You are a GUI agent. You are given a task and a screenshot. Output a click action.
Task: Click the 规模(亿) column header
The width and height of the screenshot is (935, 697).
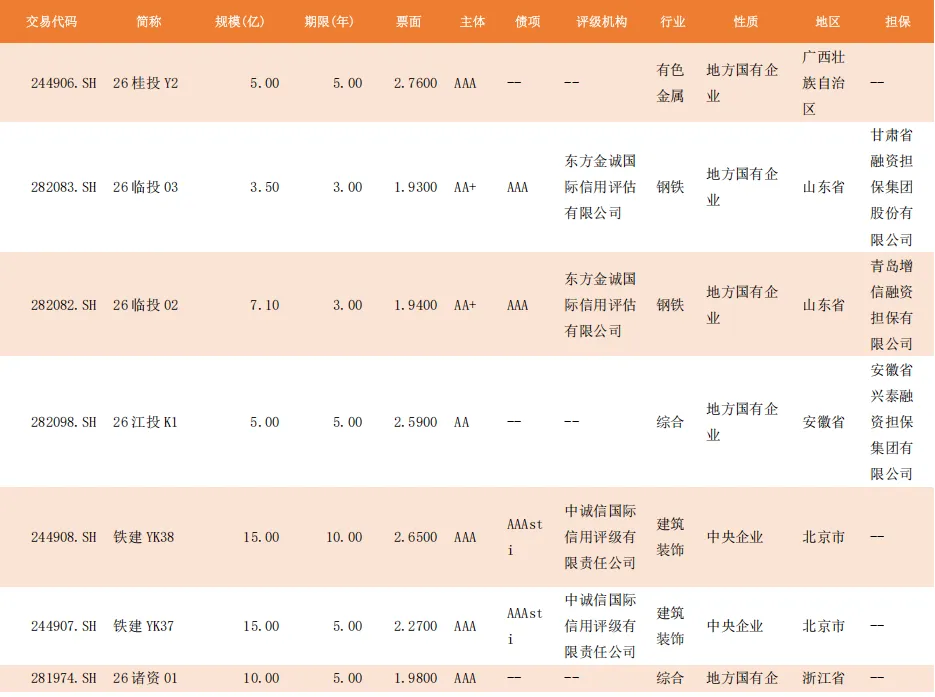tap(240, 22)
